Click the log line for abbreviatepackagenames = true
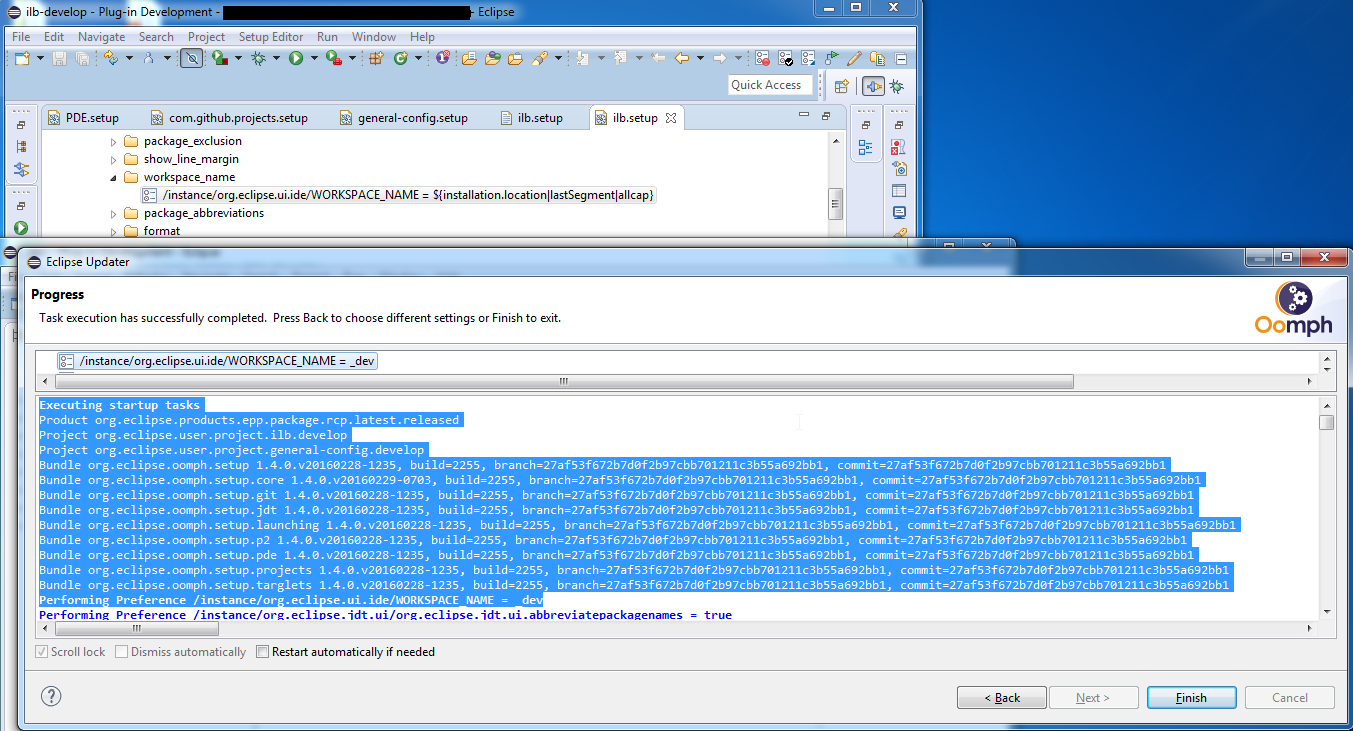 (x=385, y=615)
